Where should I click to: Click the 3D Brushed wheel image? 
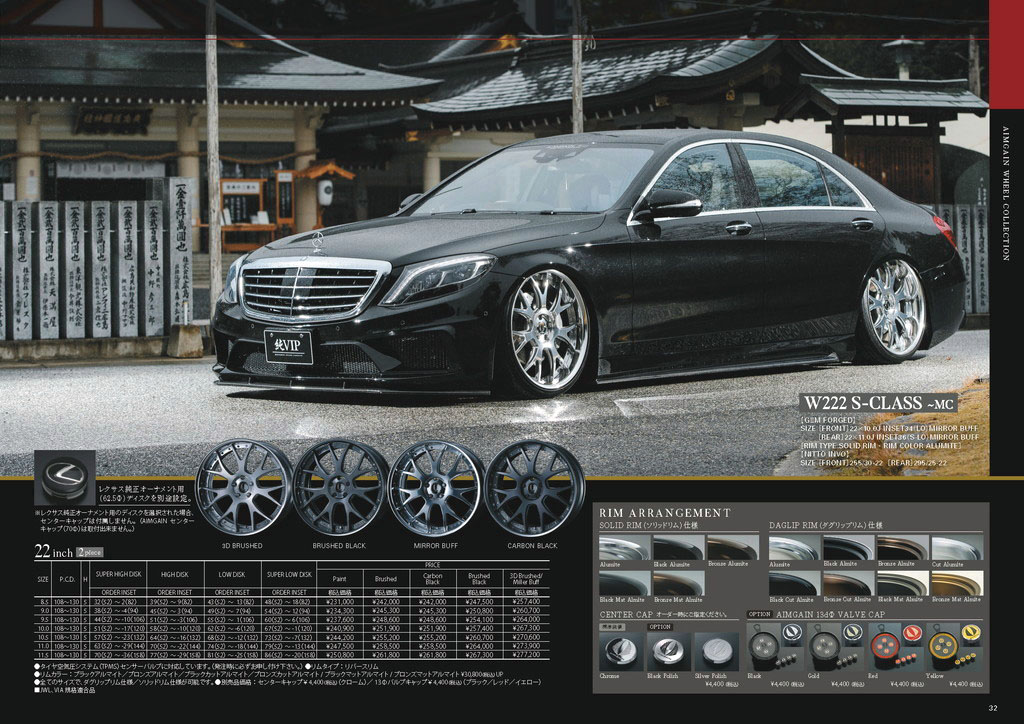coord(244,488)
